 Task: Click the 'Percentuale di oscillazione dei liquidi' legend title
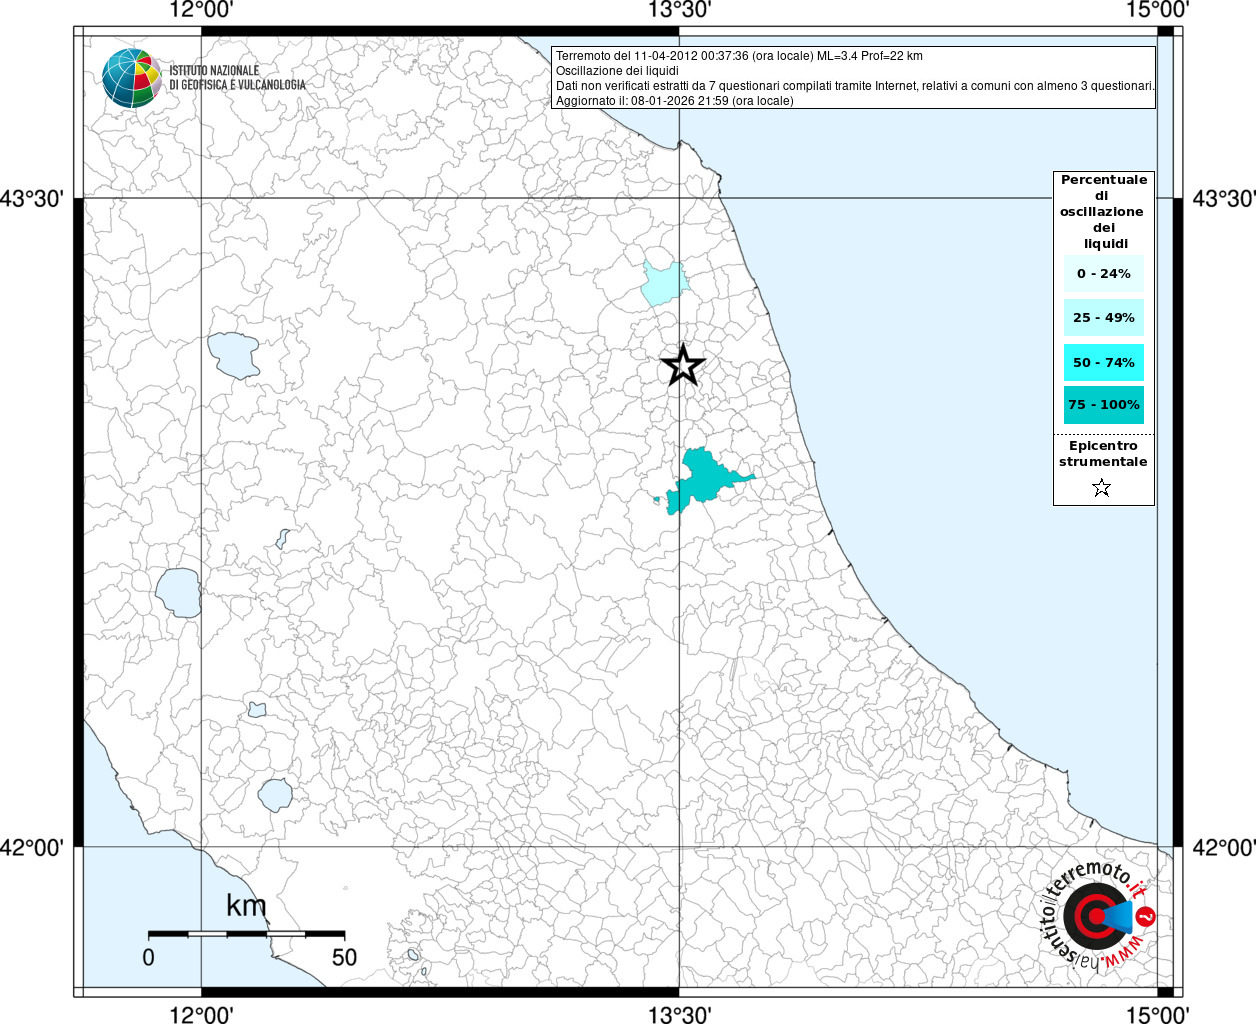pyautogui.click(x=1103, y=211)
